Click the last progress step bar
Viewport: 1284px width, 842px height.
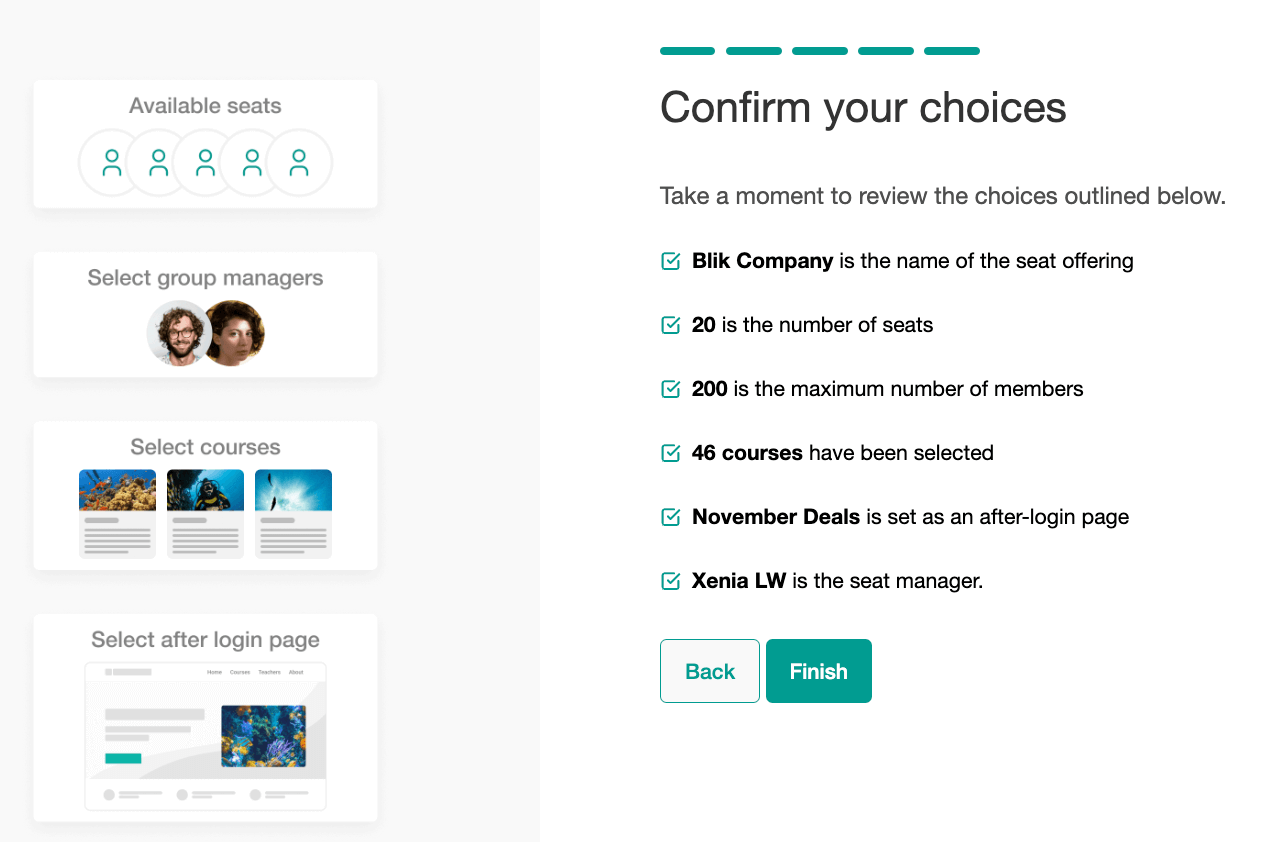952,51
